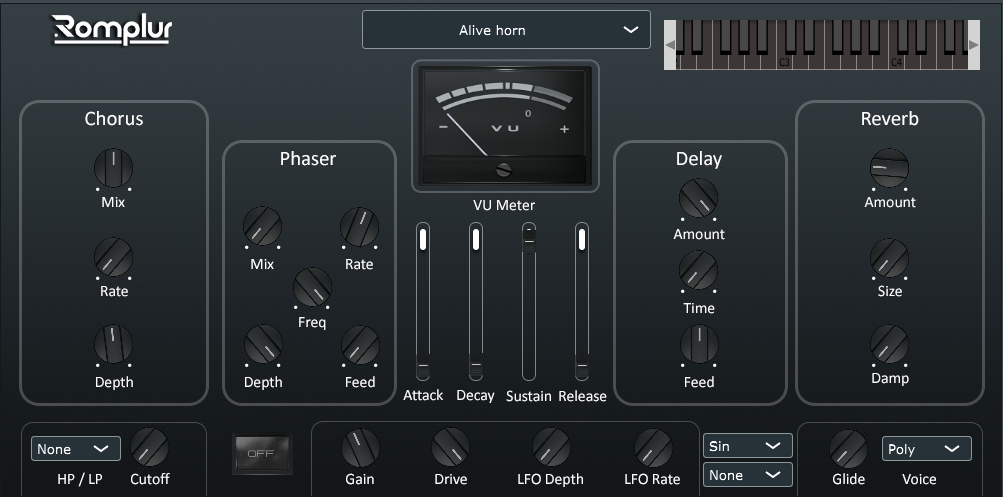
Task: Toggle the OFF switch button
Action: pos(262,454)
